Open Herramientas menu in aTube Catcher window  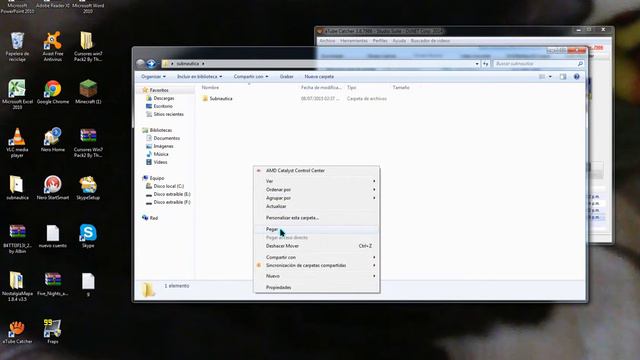(354, 41)
